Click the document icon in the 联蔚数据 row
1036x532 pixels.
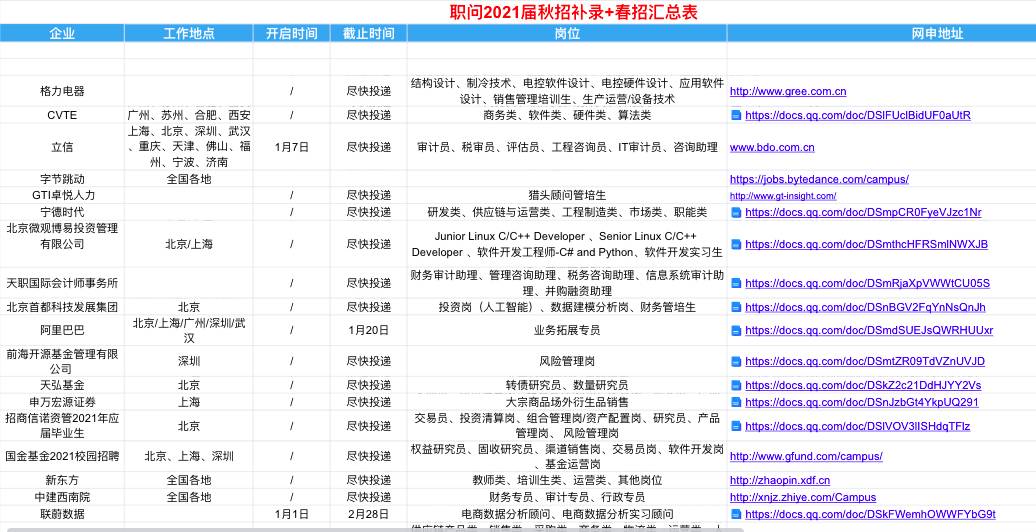click(x=735, y=513)
